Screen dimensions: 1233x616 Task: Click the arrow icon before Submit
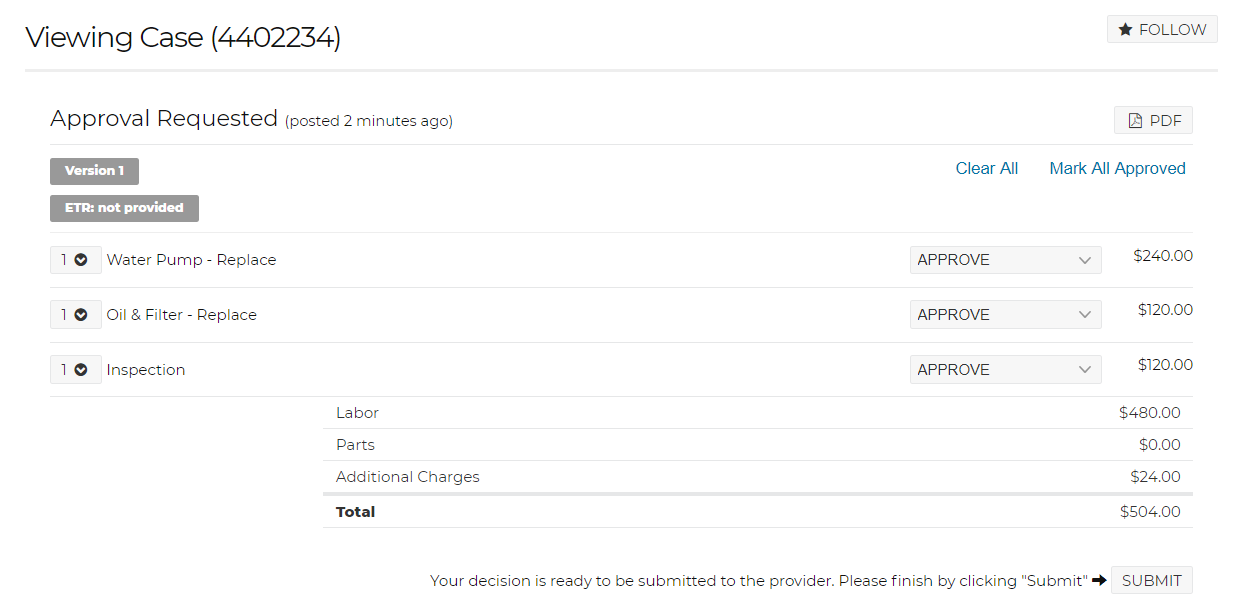(1099, 580)
